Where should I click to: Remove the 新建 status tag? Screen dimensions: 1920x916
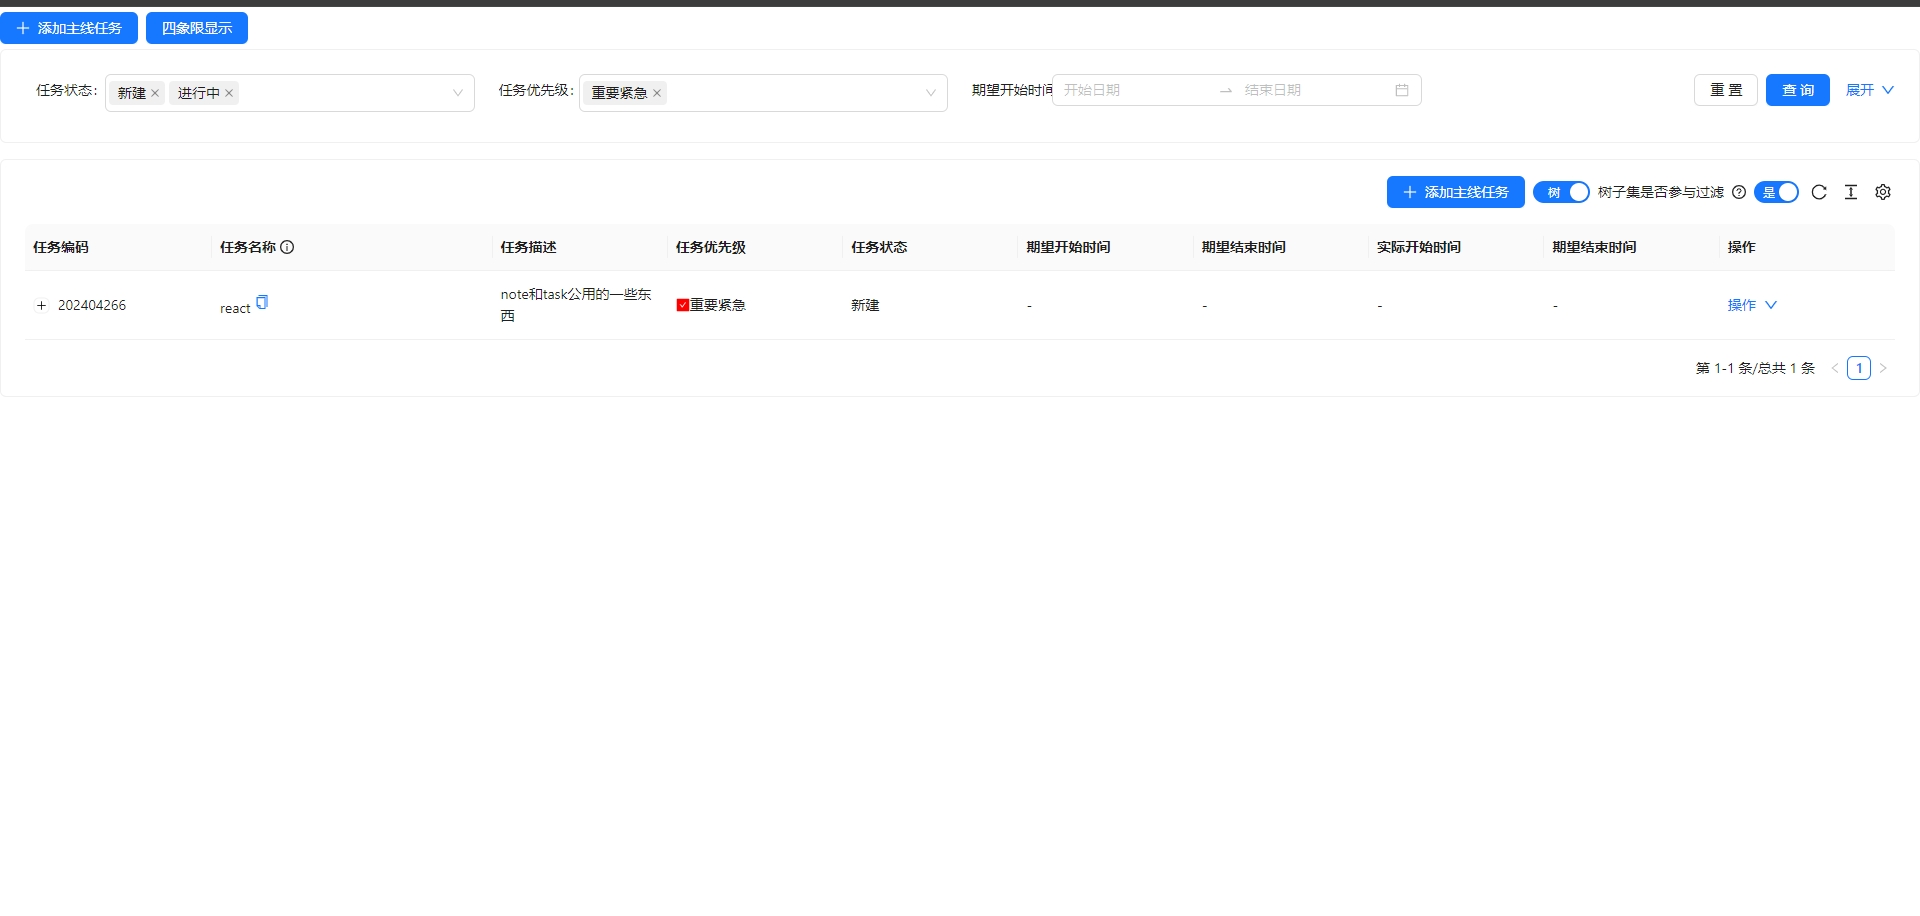tap(155, 93)
